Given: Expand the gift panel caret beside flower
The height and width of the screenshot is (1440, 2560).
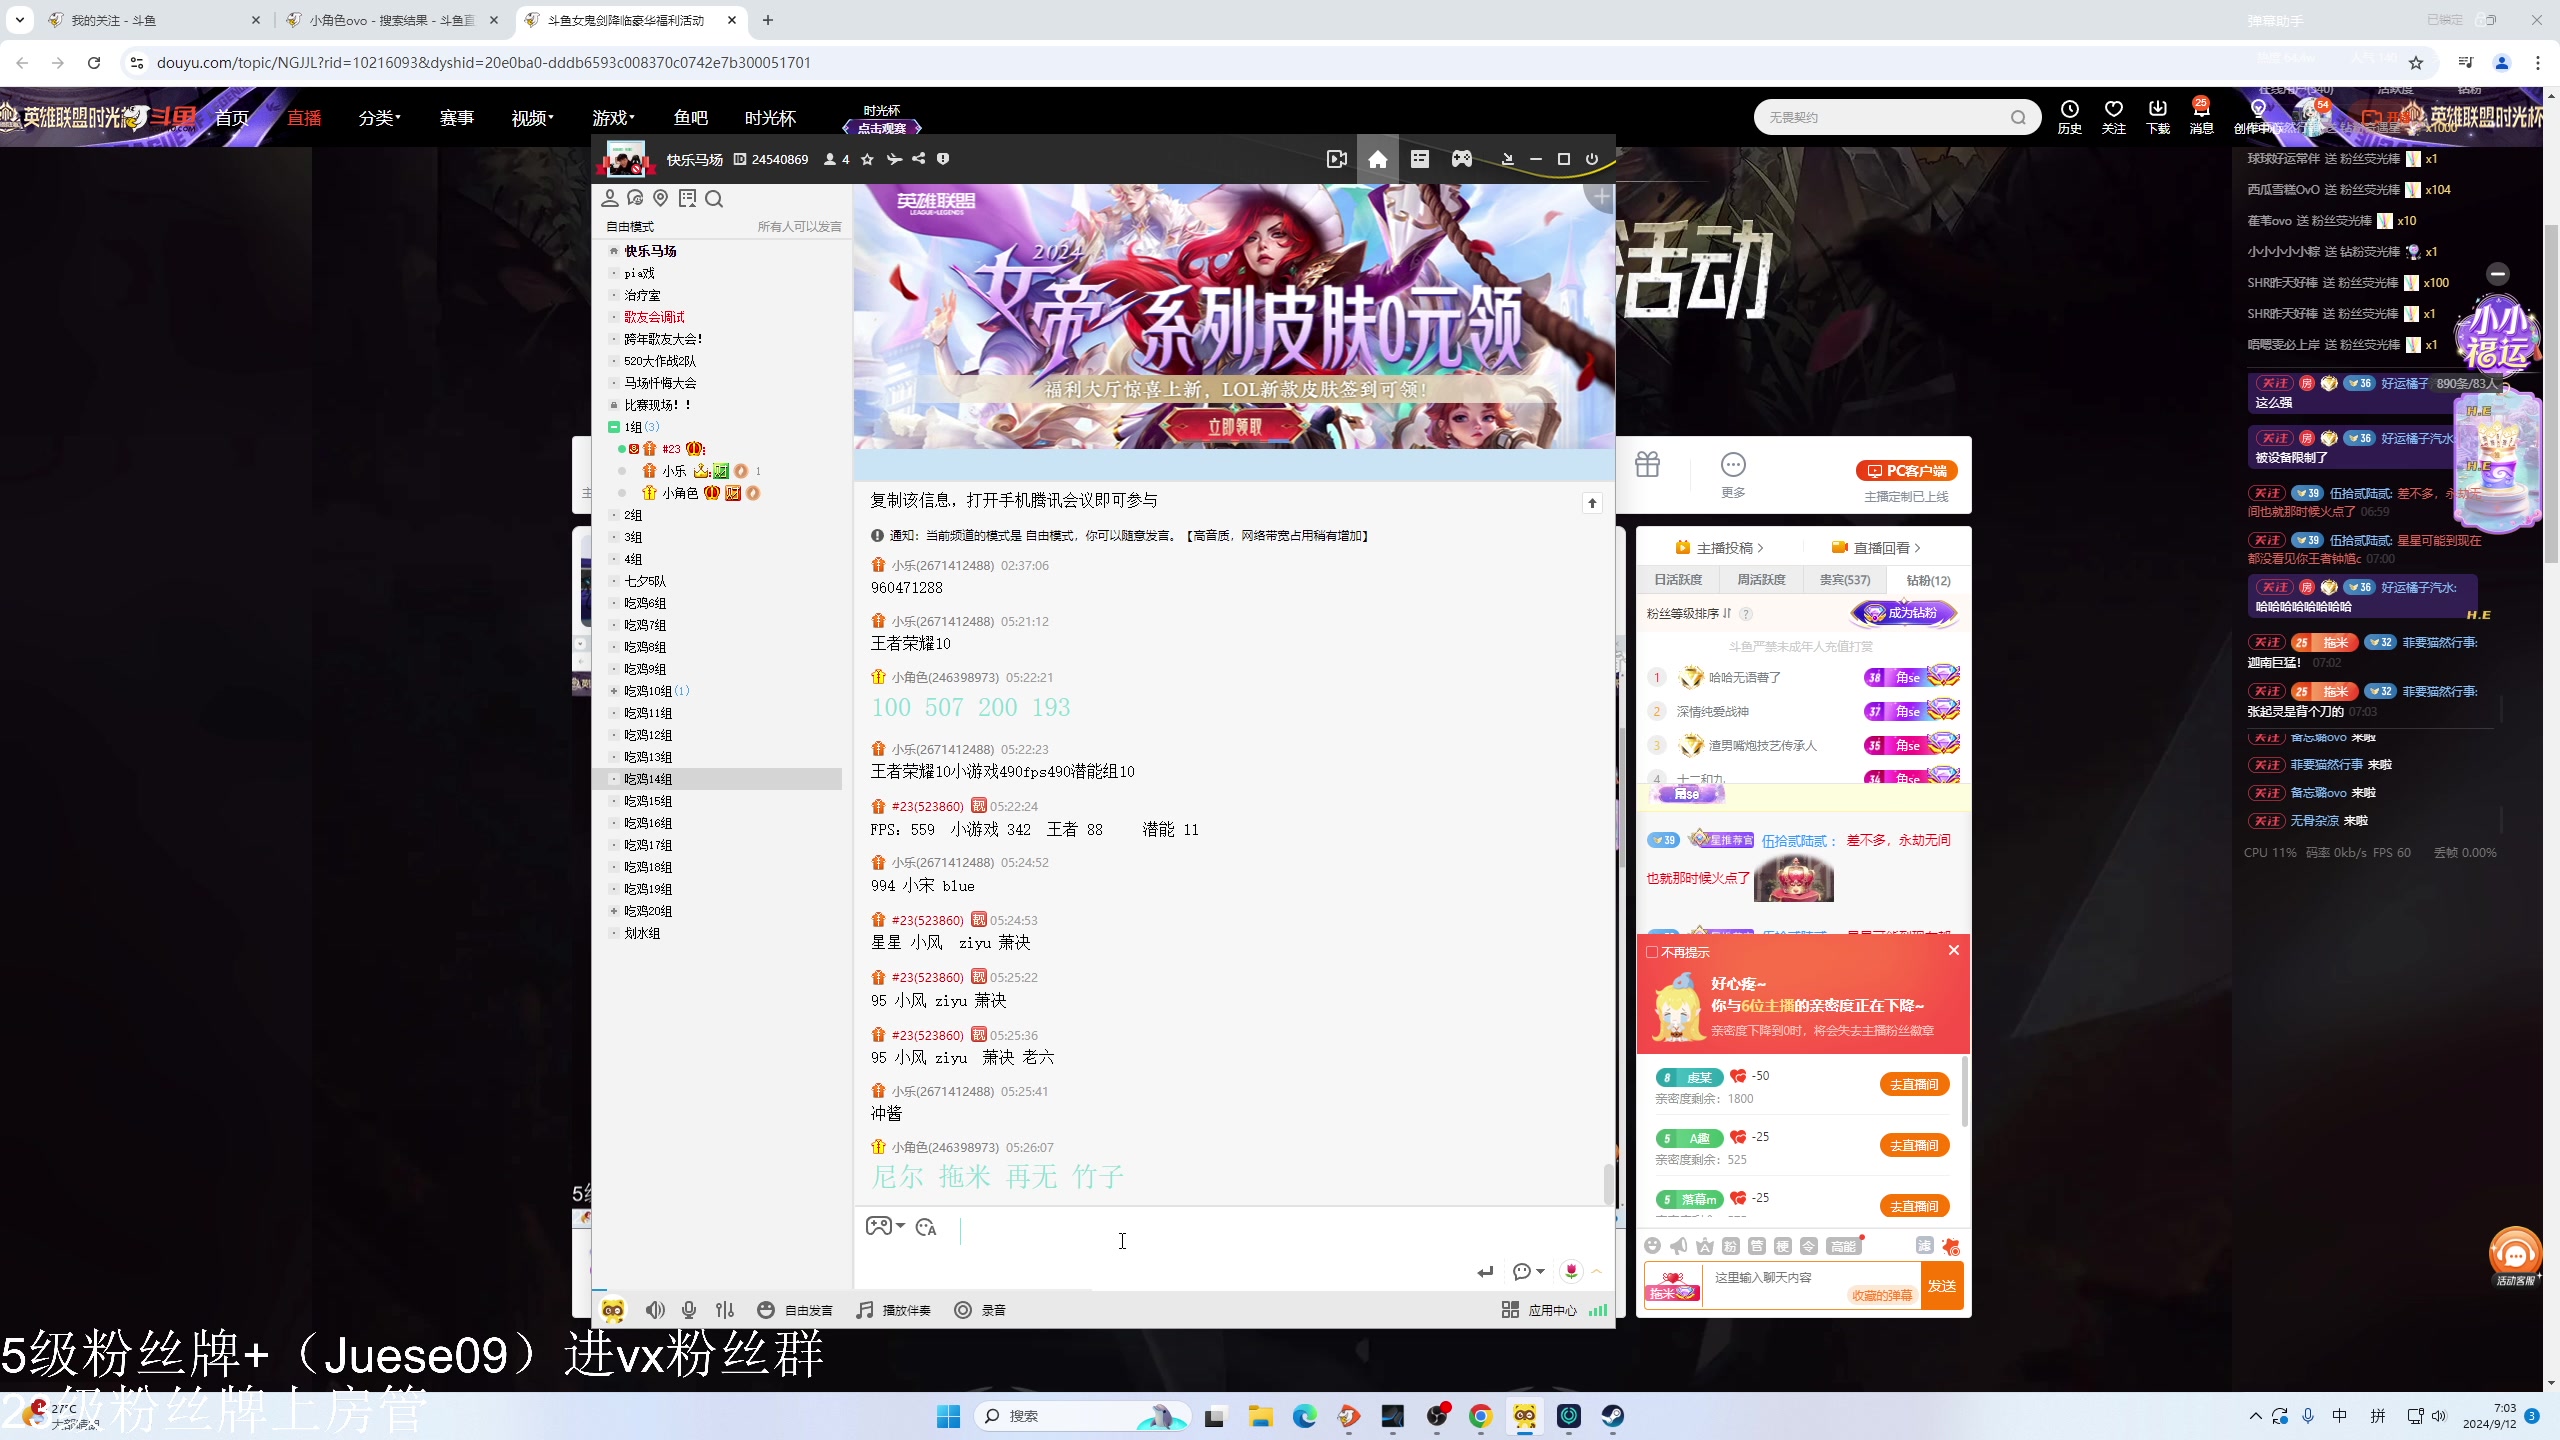Looking at the screenshot, I should coord(1597,1271).
